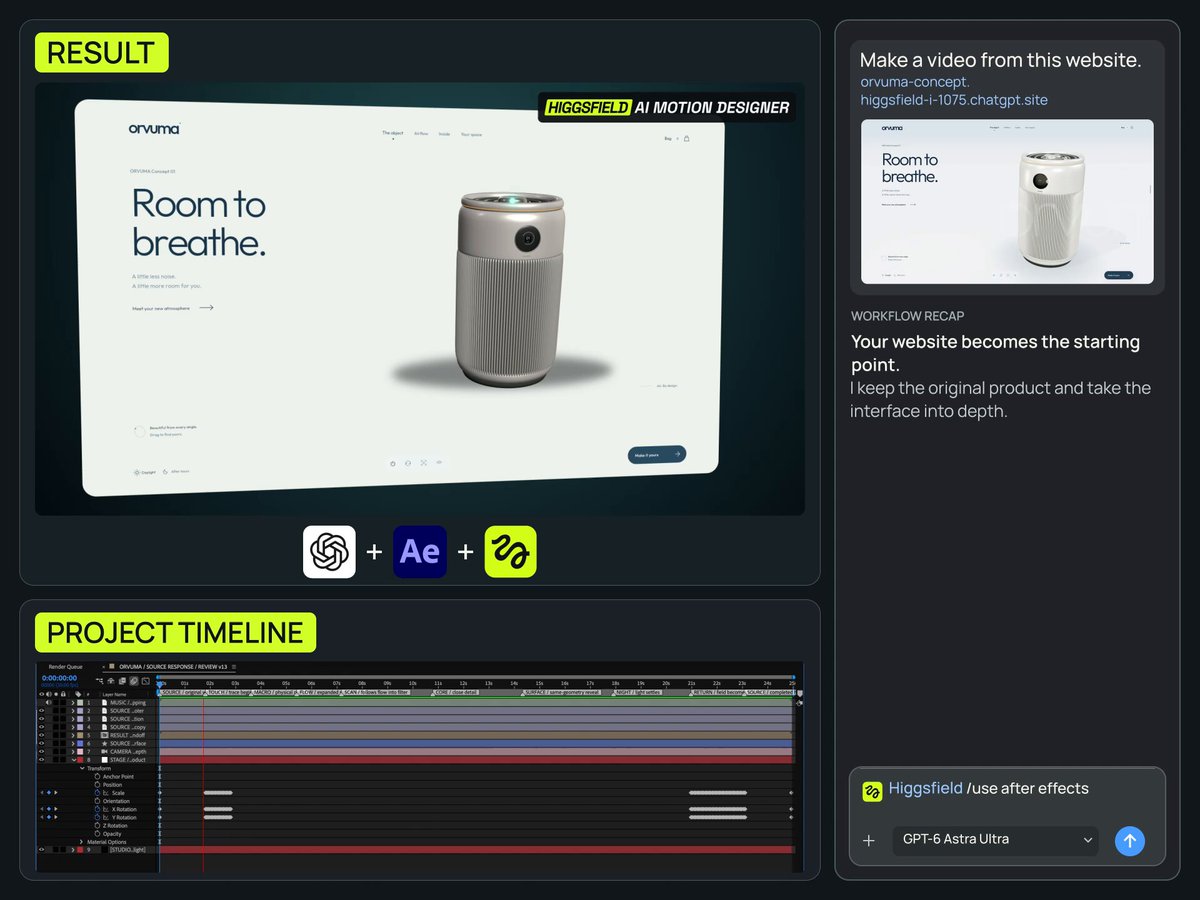Hide layer 7 CAMERA ..epth
The width and height of the screenshot is (1200, 900).
click(41, 752)
